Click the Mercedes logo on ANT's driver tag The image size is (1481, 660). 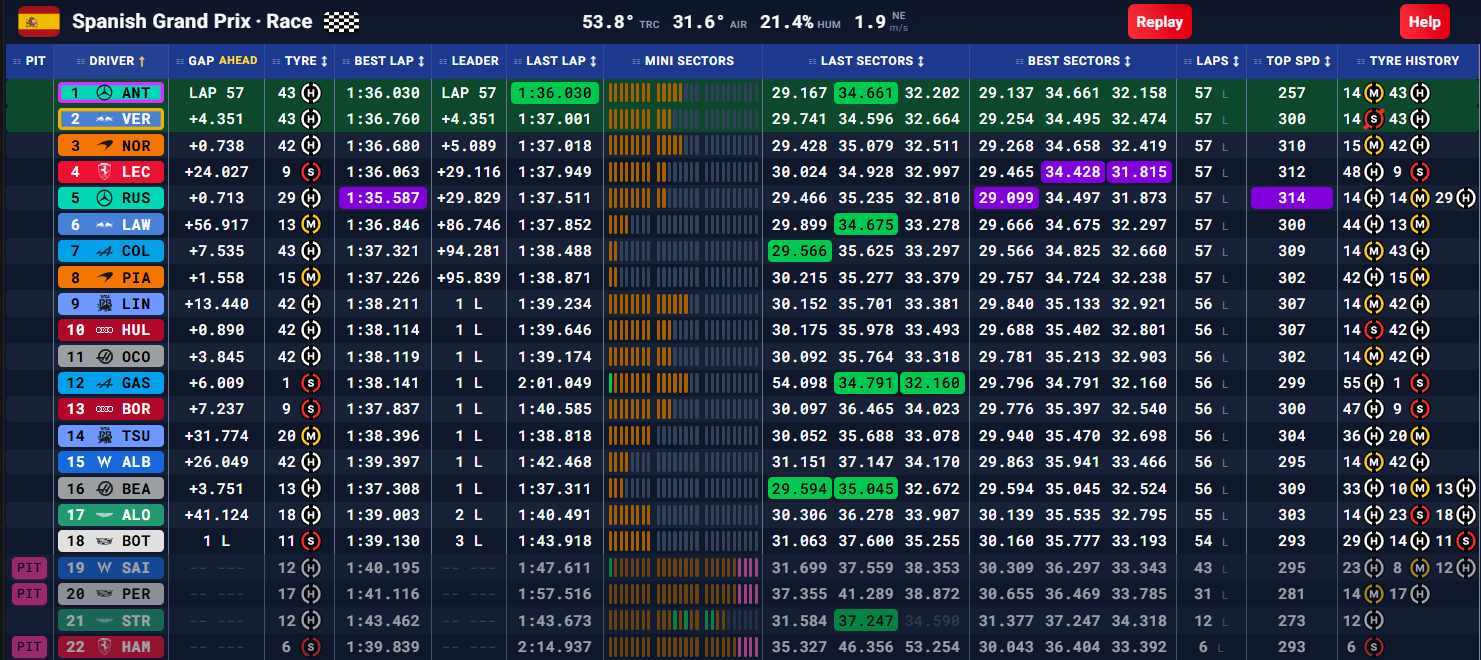click(x=104, y=93)
